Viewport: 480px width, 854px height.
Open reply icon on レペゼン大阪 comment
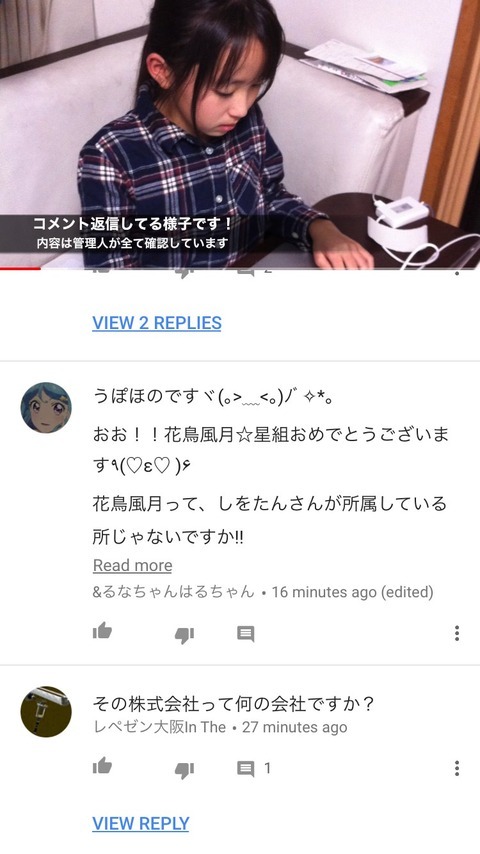pos(246,768)
